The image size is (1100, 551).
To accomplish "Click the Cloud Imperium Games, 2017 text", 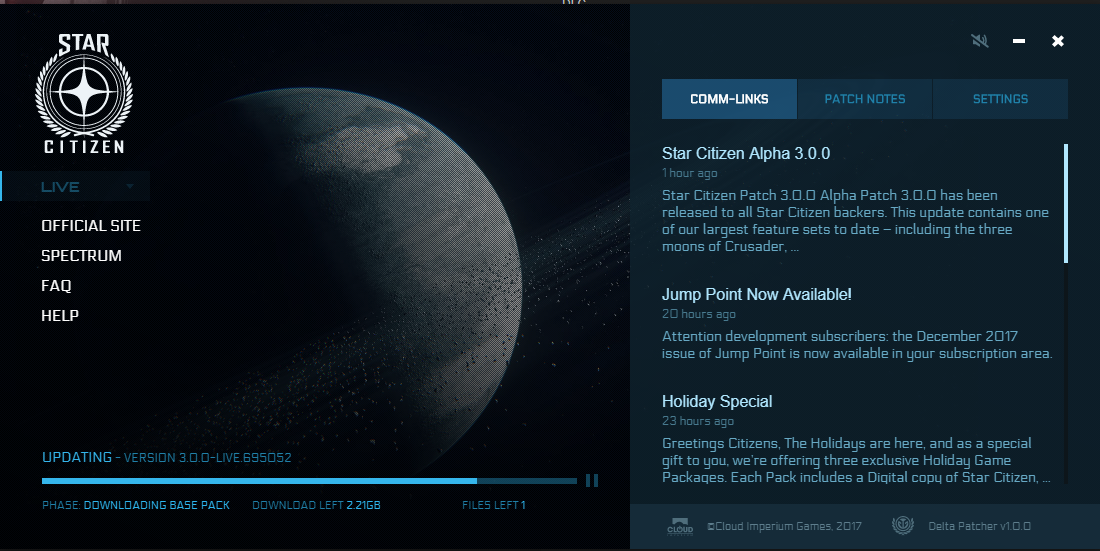I will click(784, 526).
